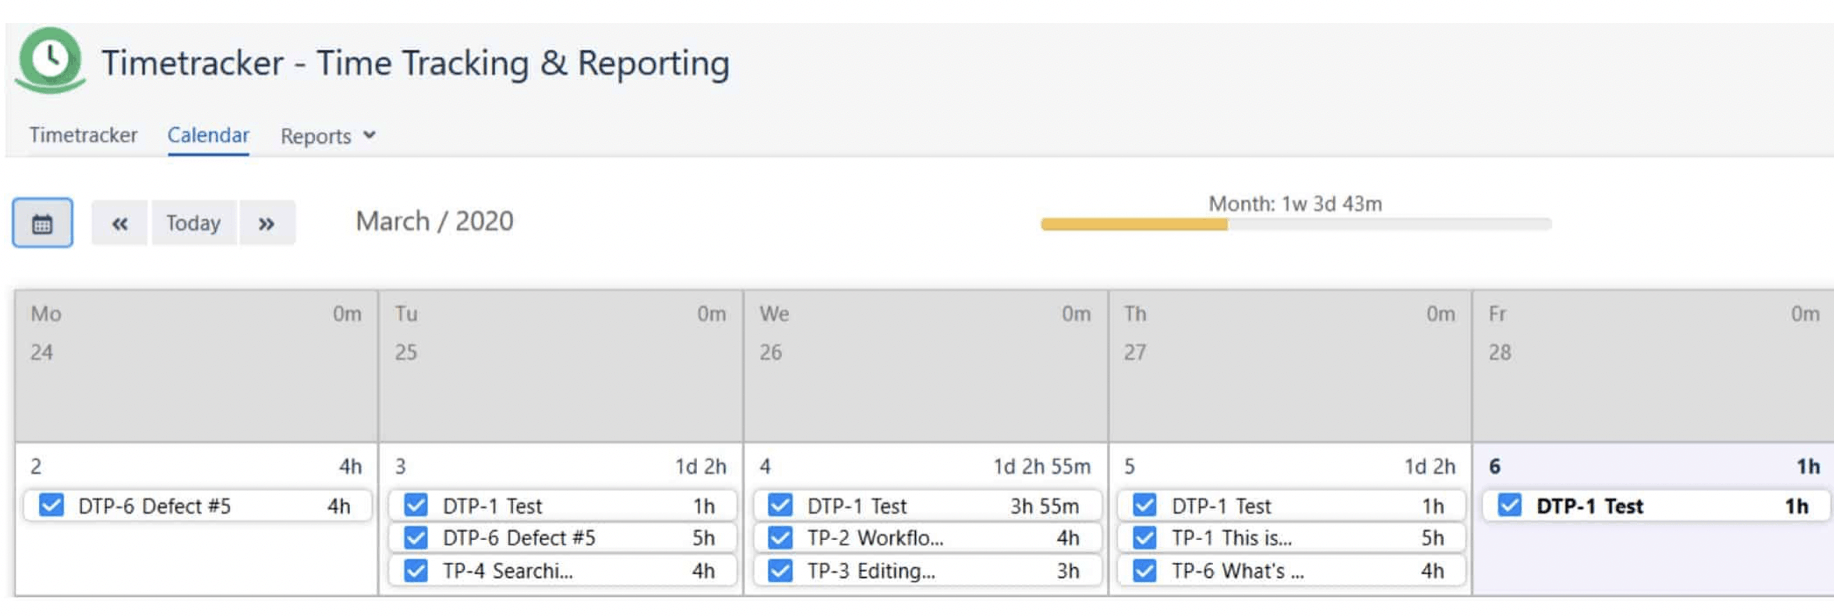Viewport: 1834px width, 616px height.
Task: Toggle checkbox for bold DTP-1 Test on March 6
Action: pyautogui.click(x=1510, y=506)
